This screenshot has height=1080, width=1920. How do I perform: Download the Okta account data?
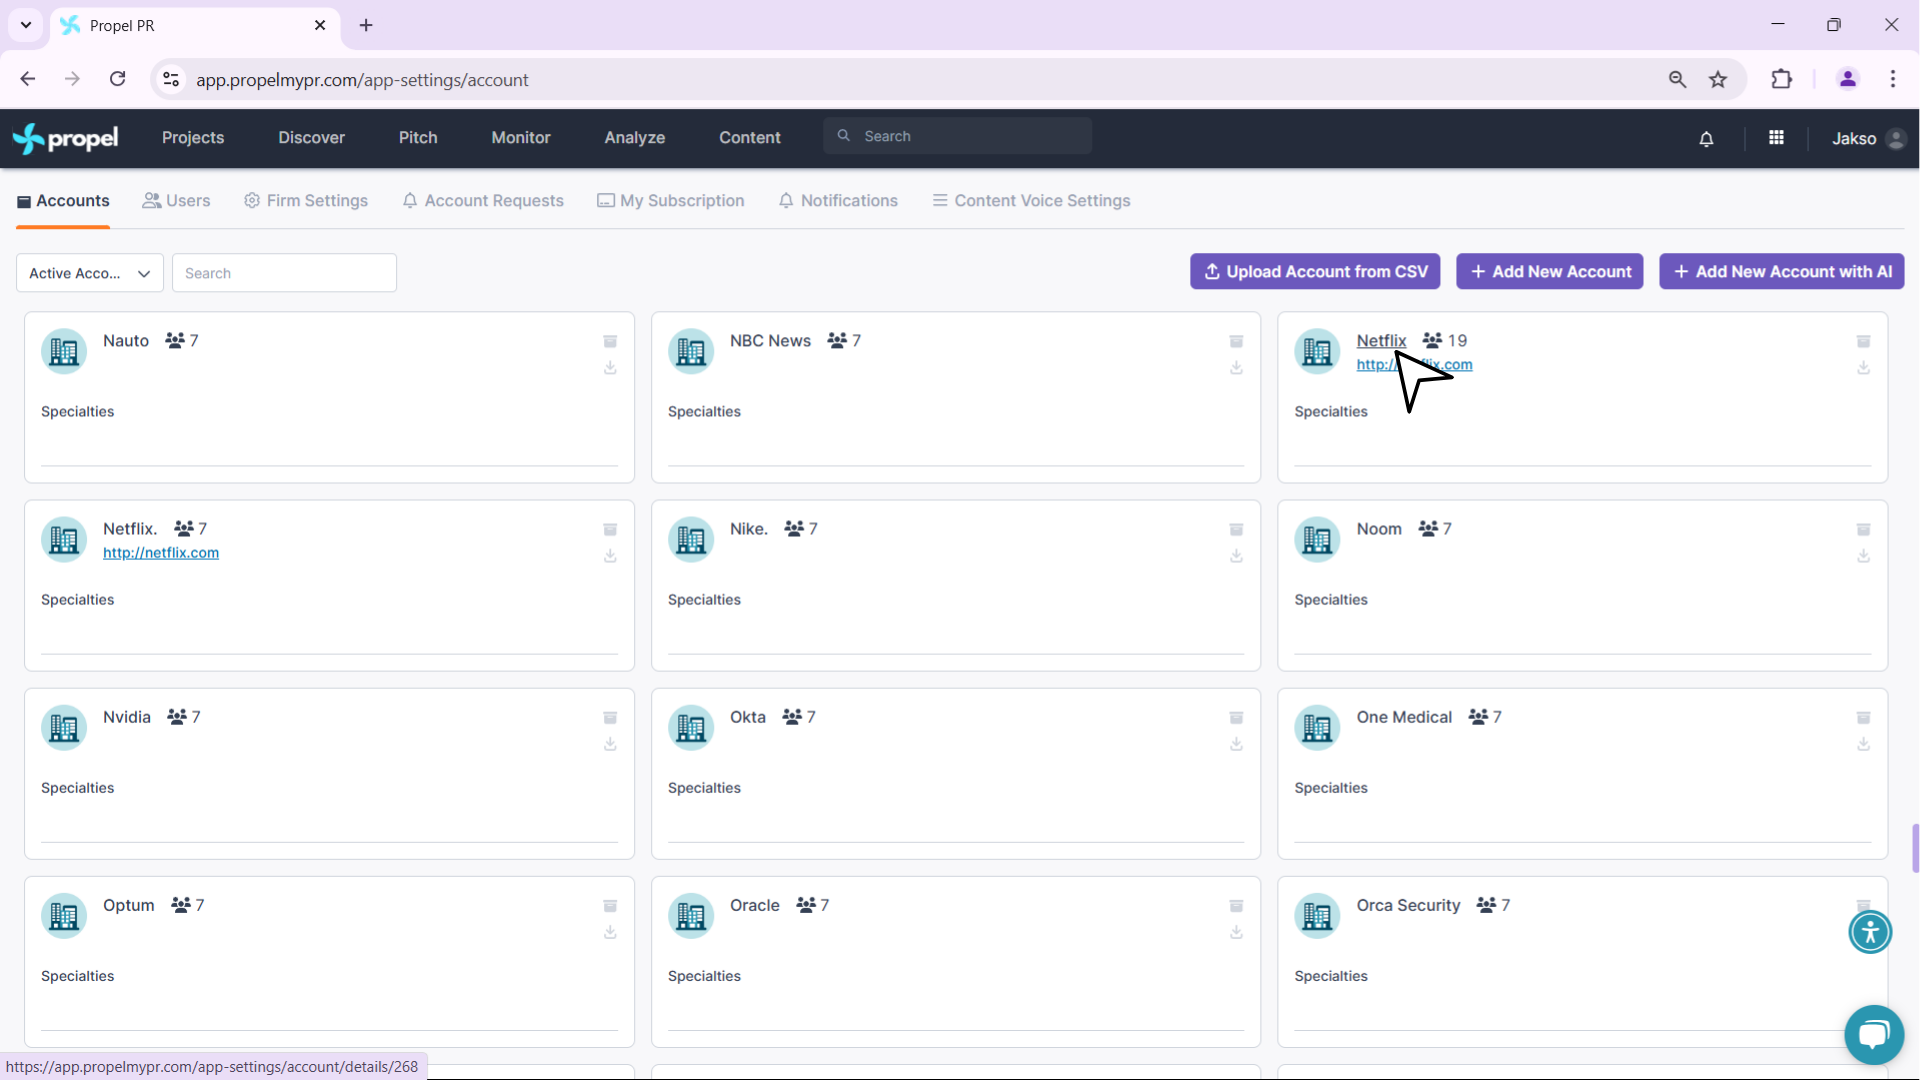1236,744
